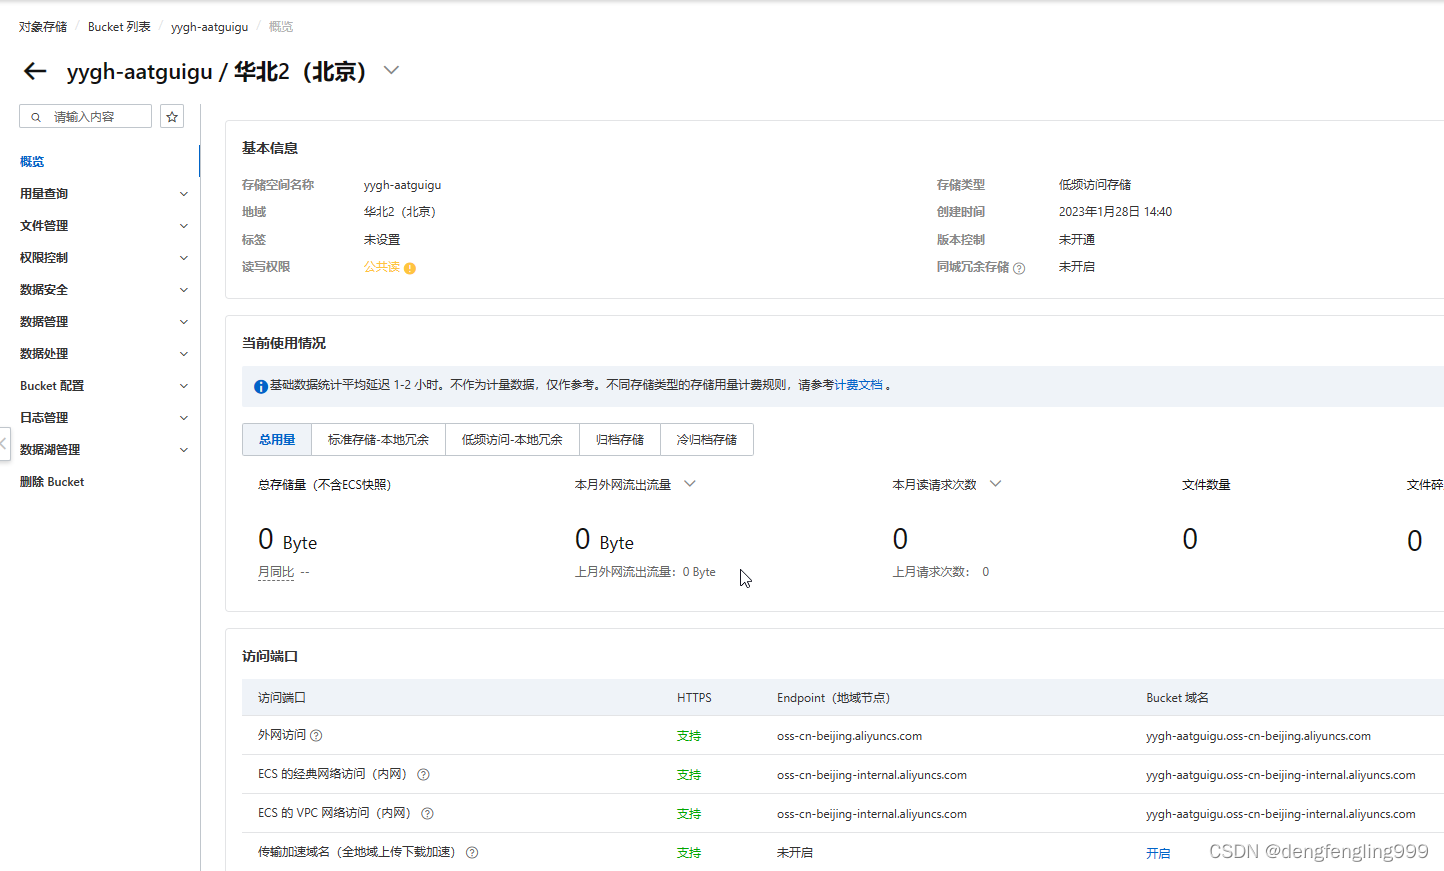Click help icon next to 同城冗余存储
Screen dimensions: 1444x871
(1019, 268)
